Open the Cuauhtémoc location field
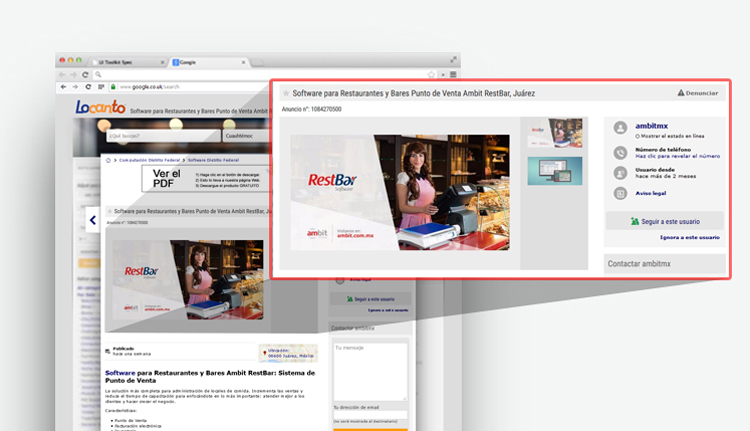The width and height of the screenshot is (750, 431). pyautogui.click(x=246, y=136)
